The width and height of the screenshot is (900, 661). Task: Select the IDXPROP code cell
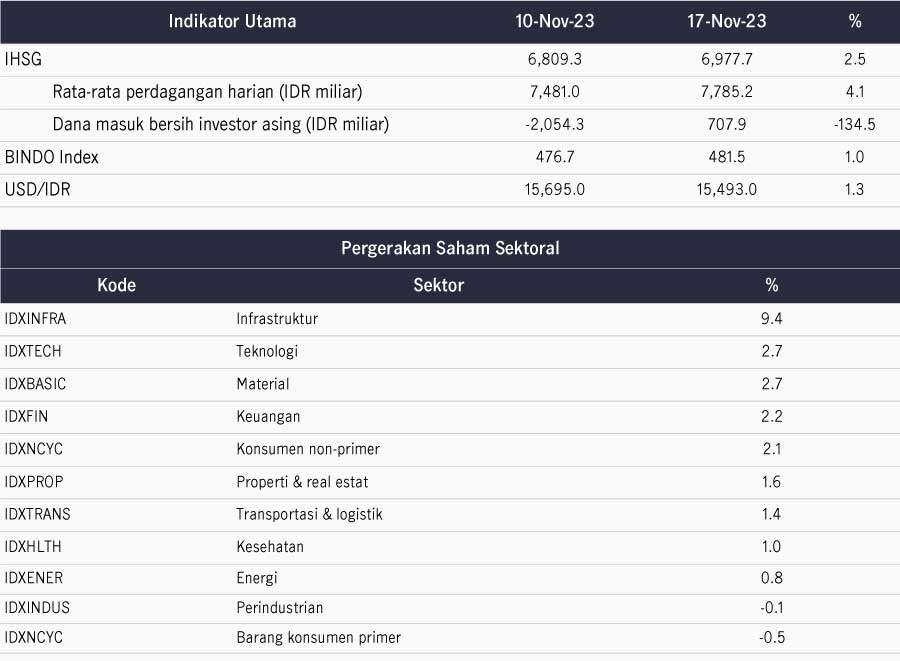34,482
